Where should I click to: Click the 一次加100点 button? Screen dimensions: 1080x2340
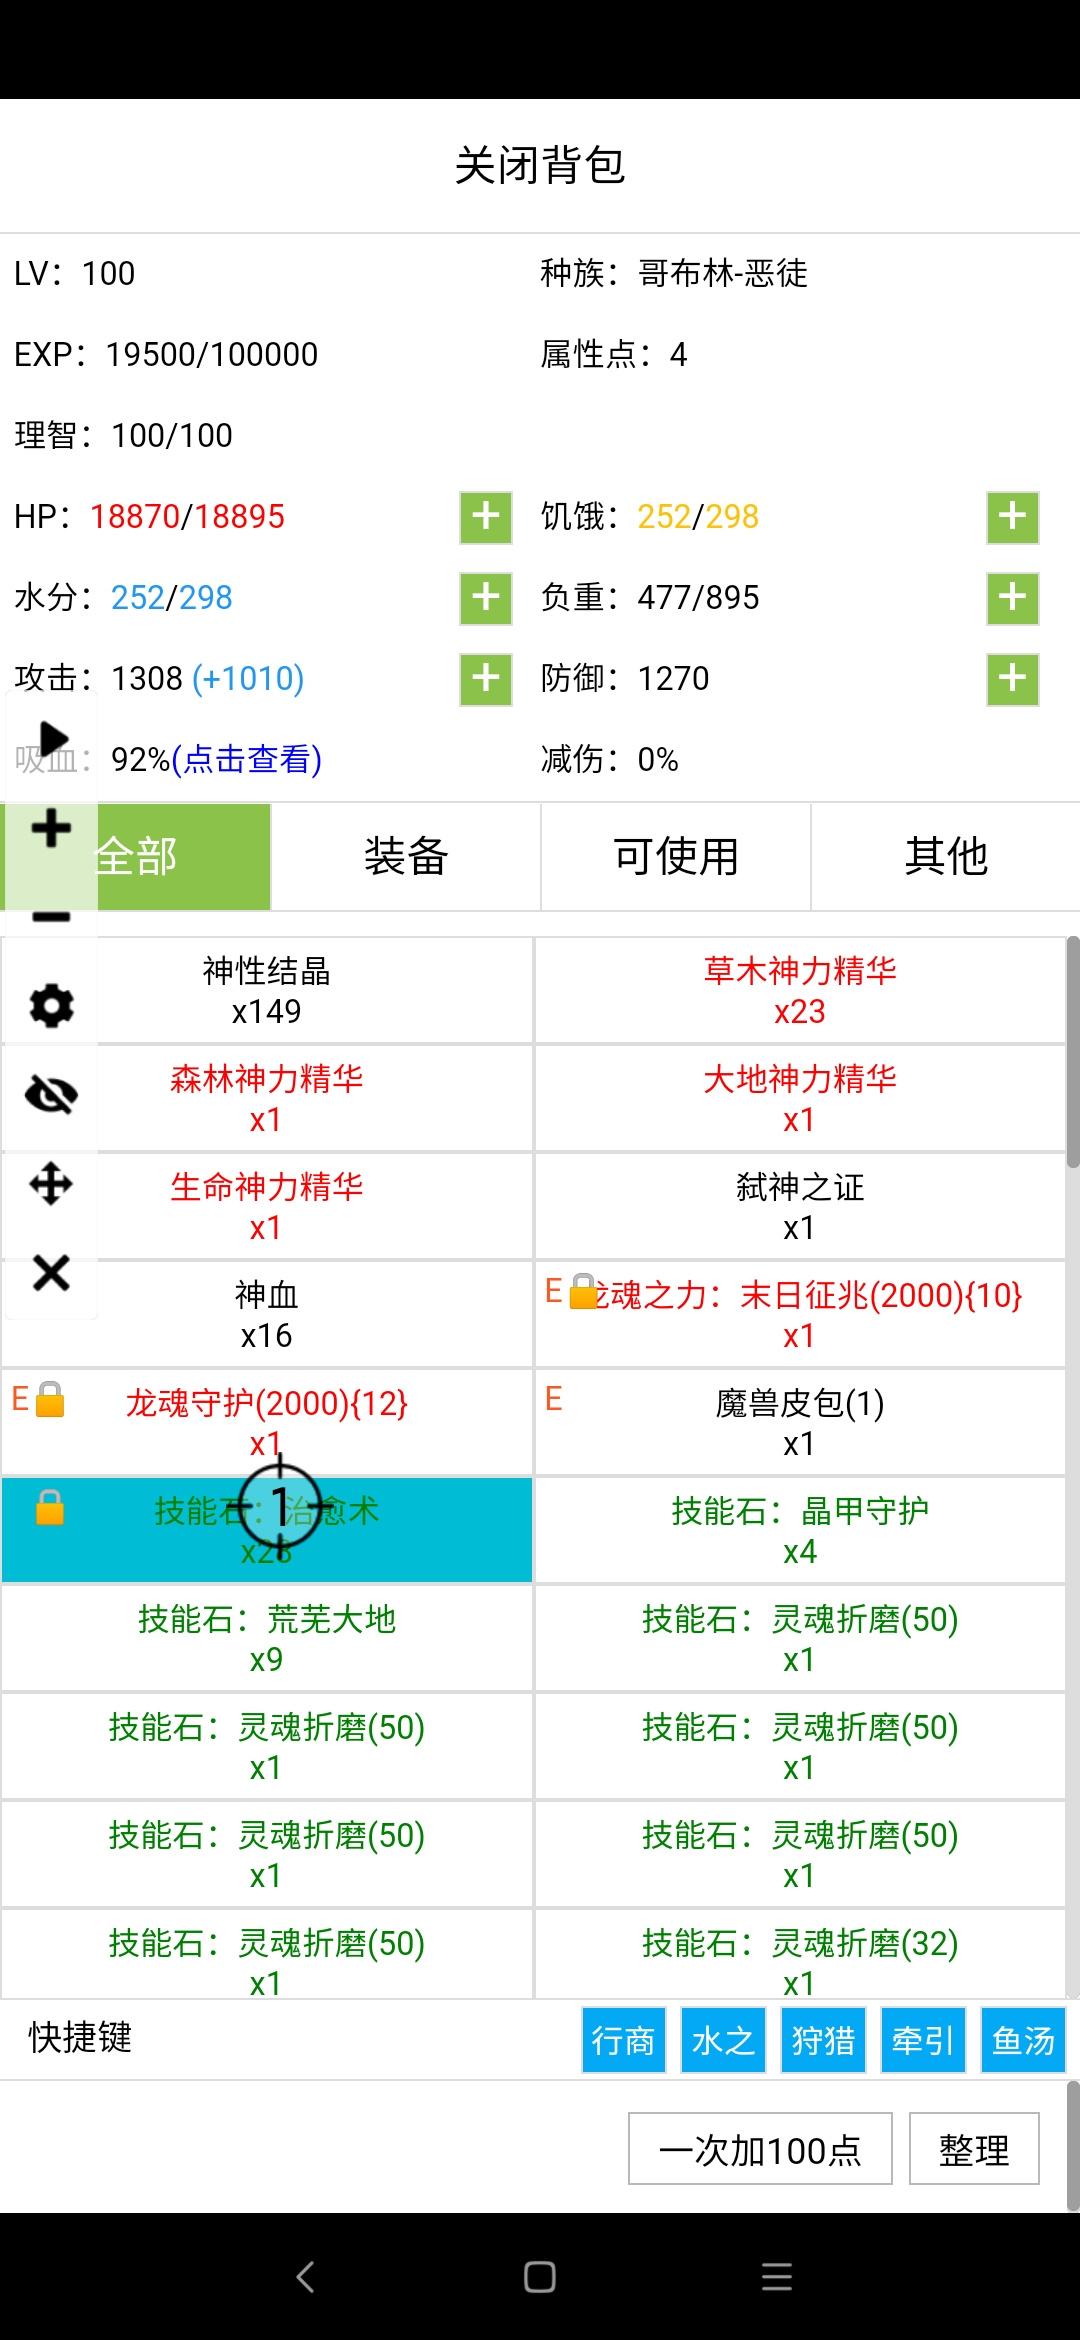tap(760, 2148)
